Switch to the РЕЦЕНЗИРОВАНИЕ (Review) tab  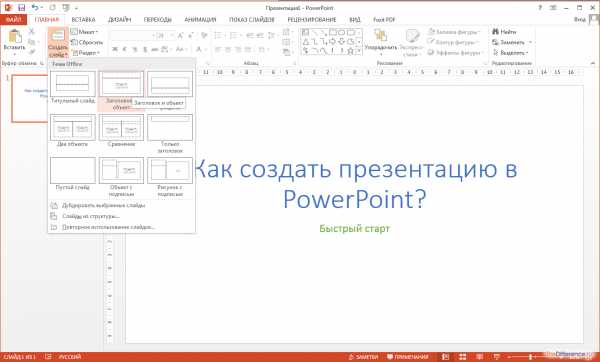[x=312, y=20]
